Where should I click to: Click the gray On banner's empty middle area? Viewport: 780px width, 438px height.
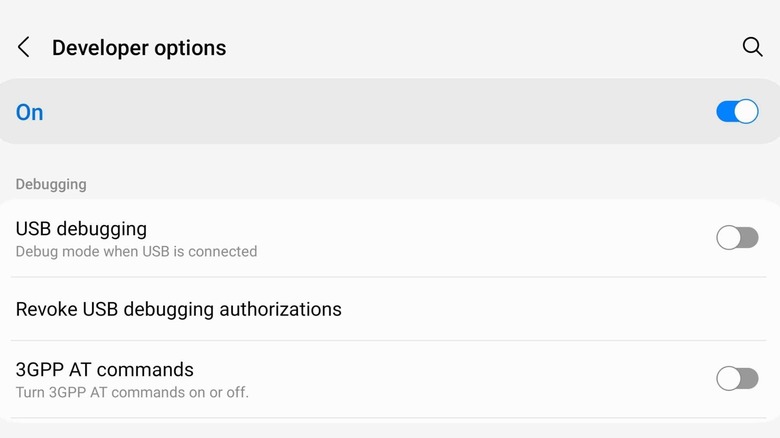[380, 111]
